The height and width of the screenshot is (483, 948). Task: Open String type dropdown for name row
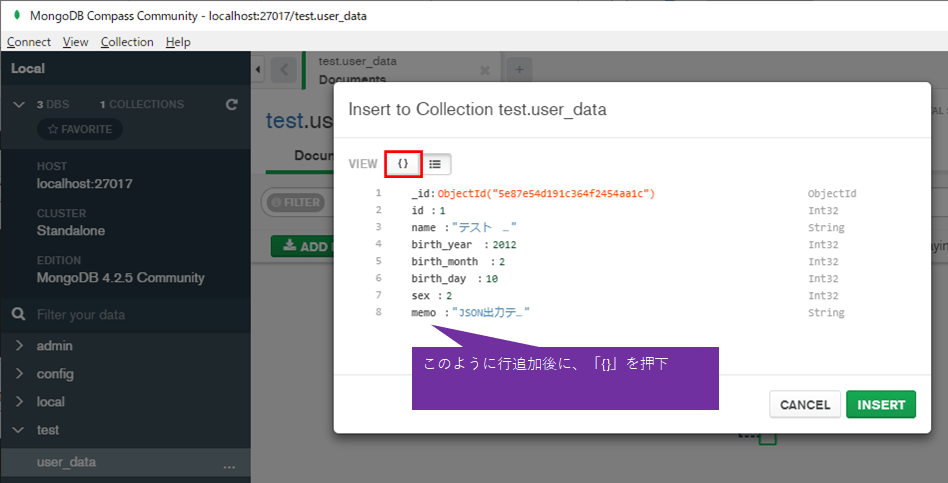(x=826, y=228)
